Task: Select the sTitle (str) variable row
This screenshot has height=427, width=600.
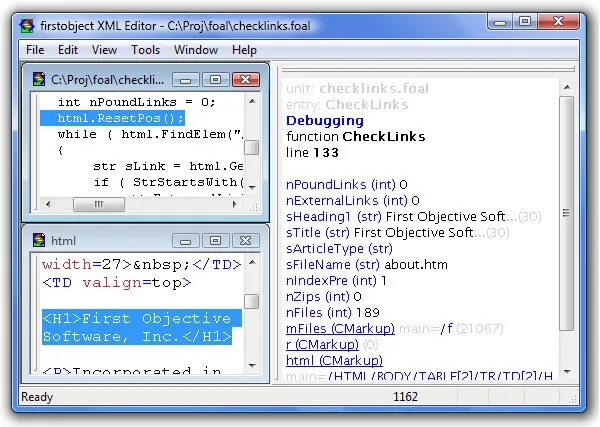Action: 398,233
